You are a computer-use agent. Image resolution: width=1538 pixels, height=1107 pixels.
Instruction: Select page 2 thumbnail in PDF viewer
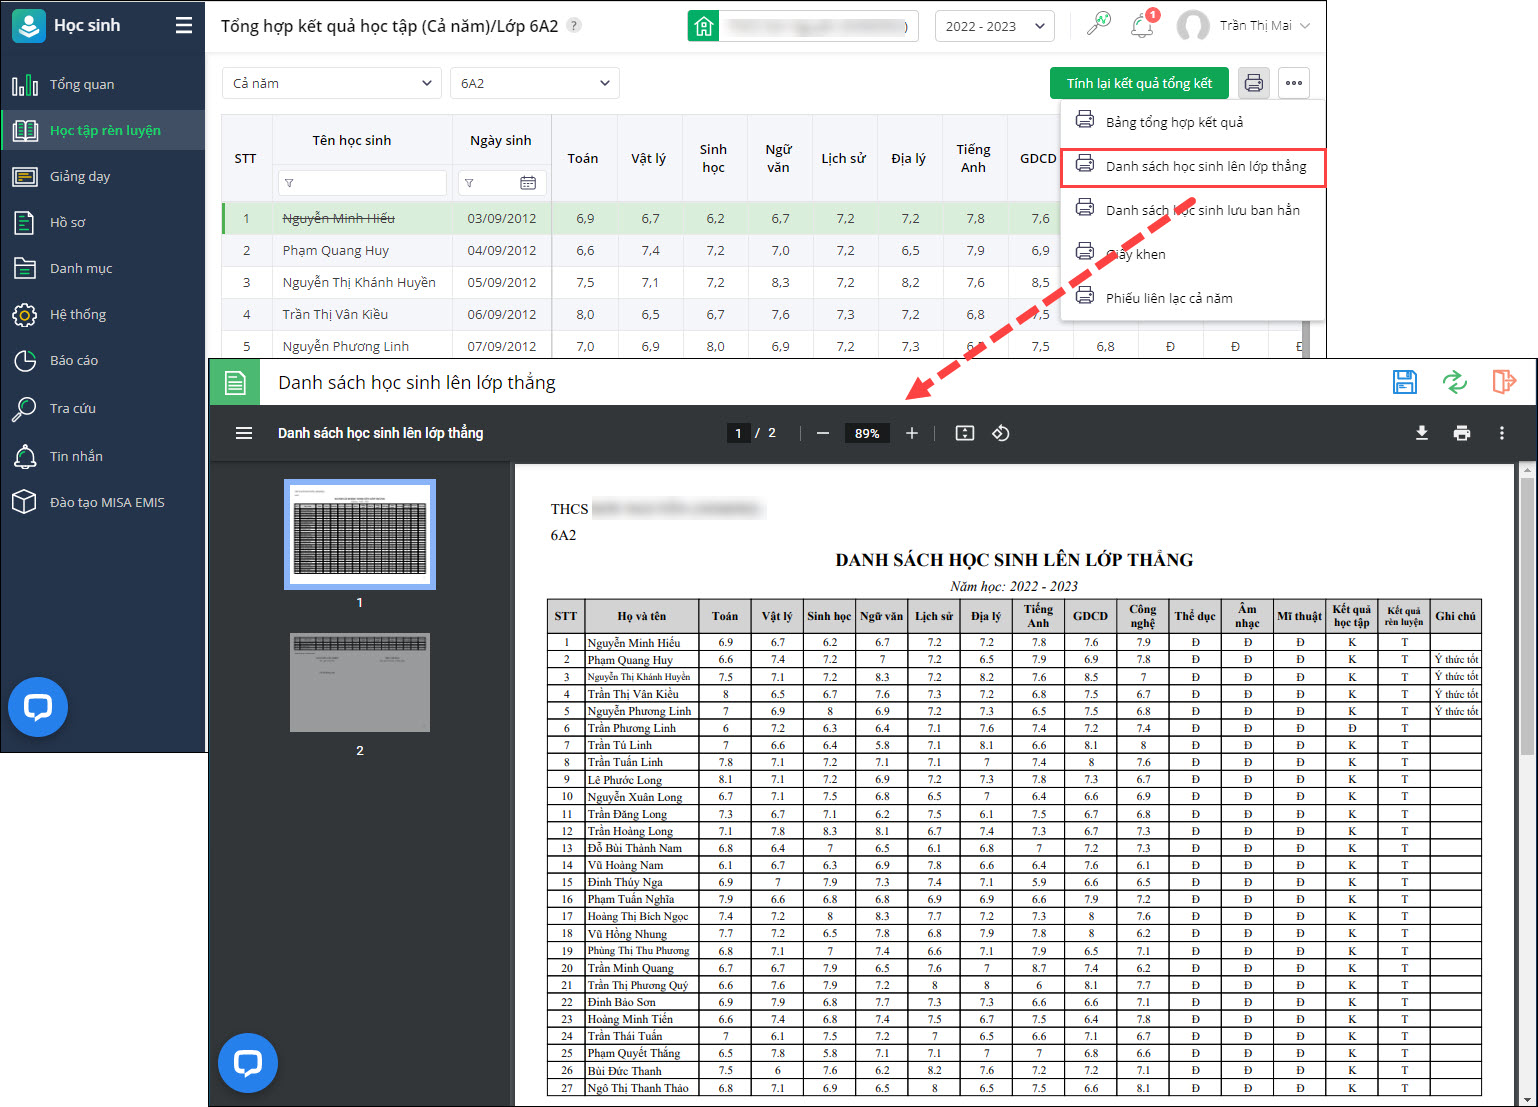pos(360,682)
